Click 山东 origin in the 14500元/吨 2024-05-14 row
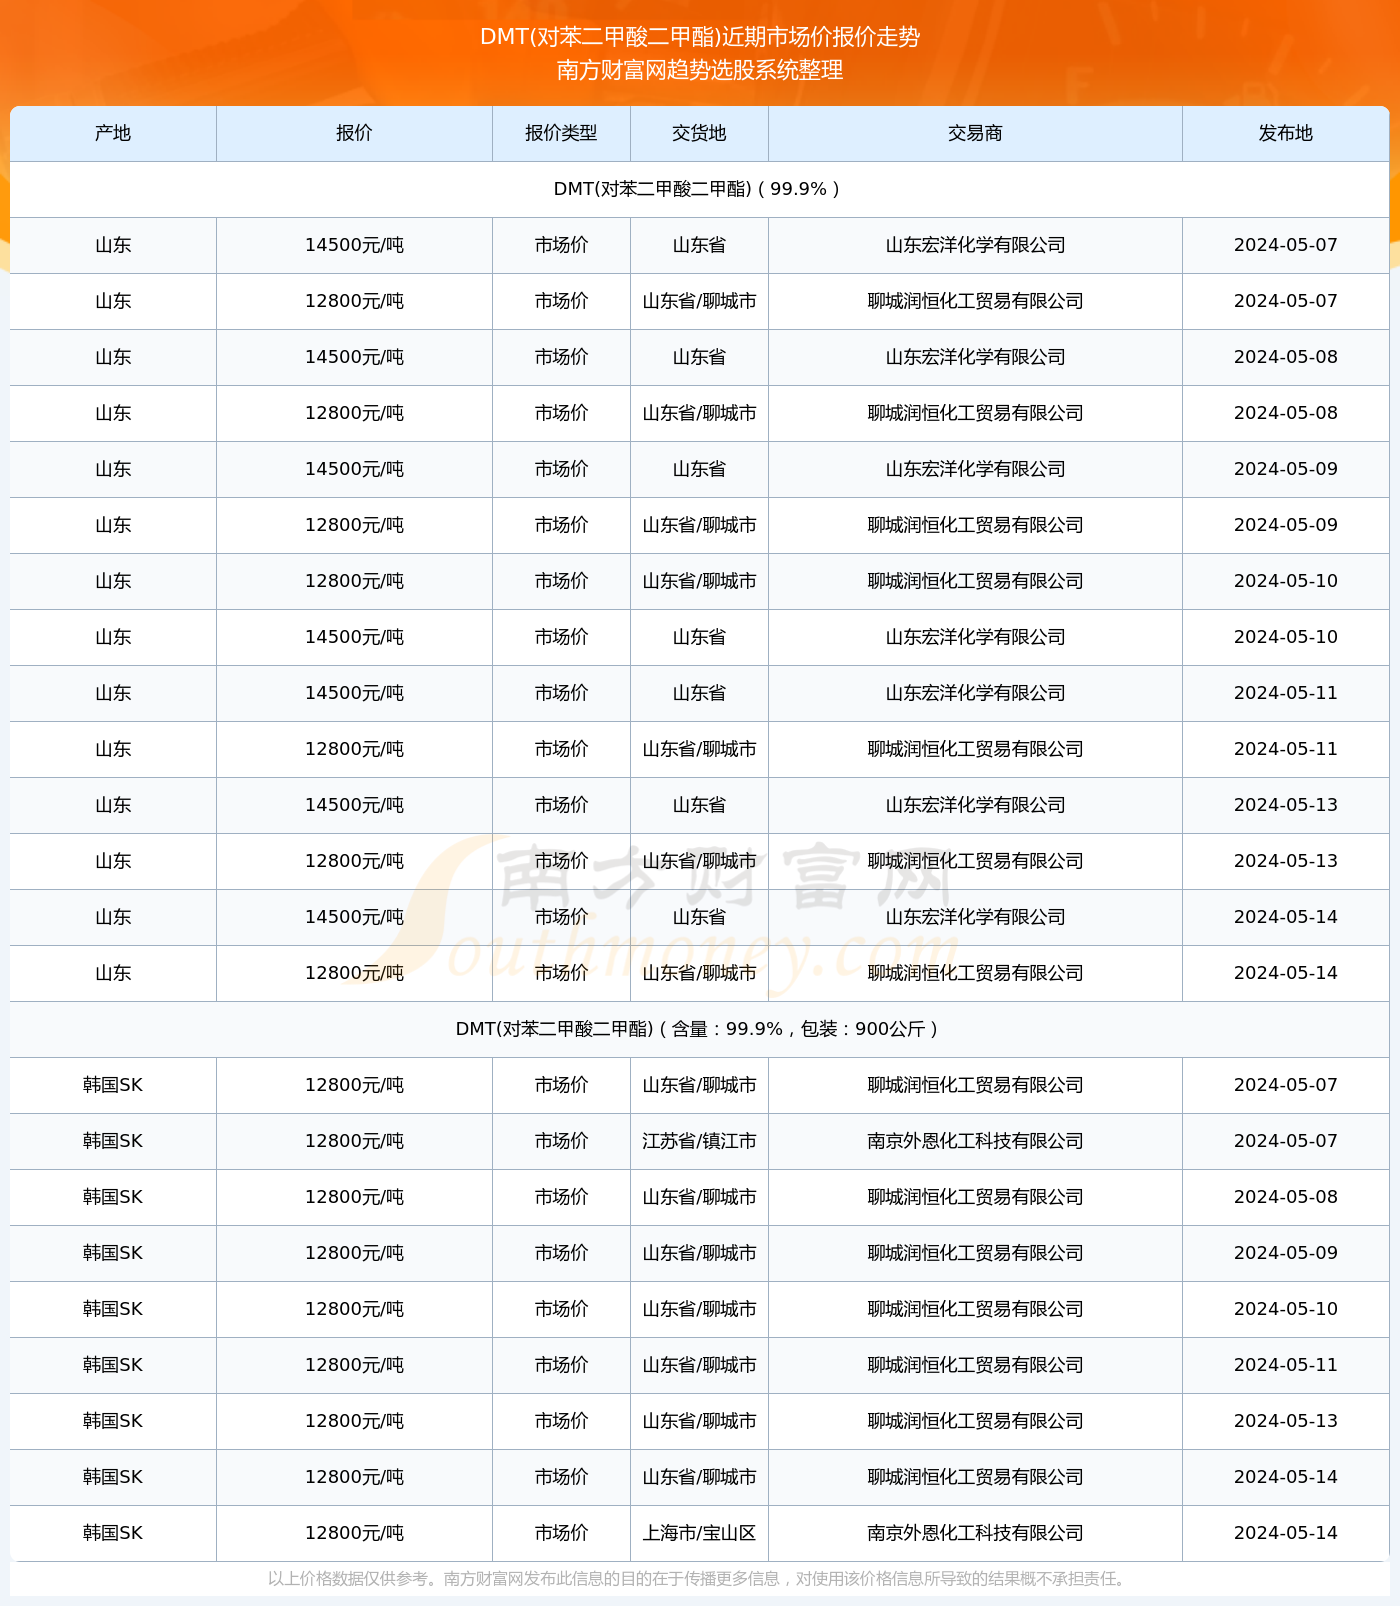 coord(113,917)
